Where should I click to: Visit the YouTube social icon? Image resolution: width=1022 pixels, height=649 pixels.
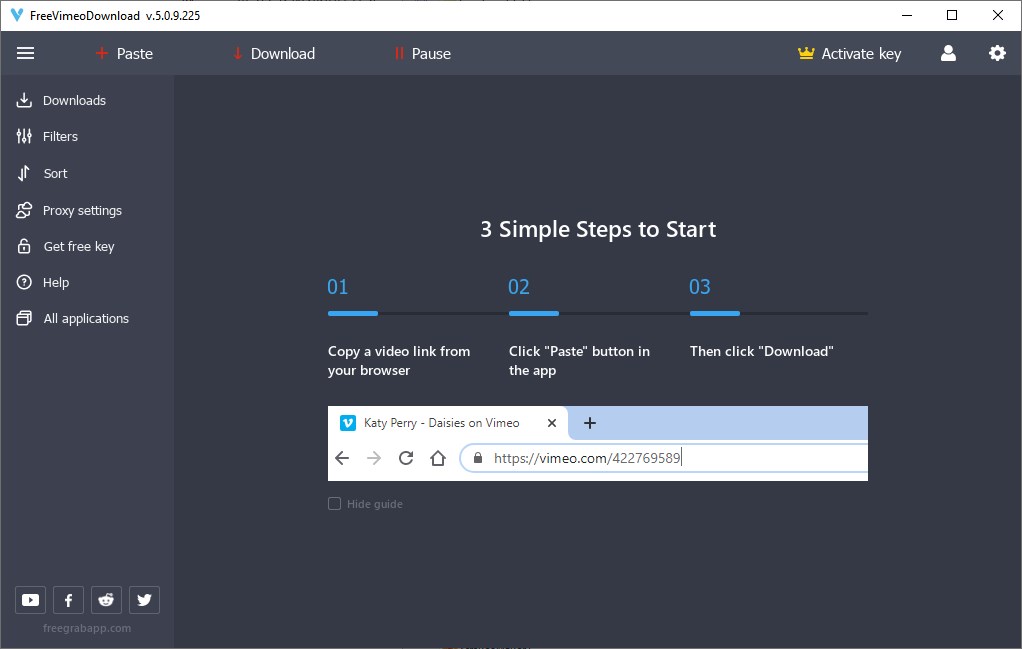(30, 599)
